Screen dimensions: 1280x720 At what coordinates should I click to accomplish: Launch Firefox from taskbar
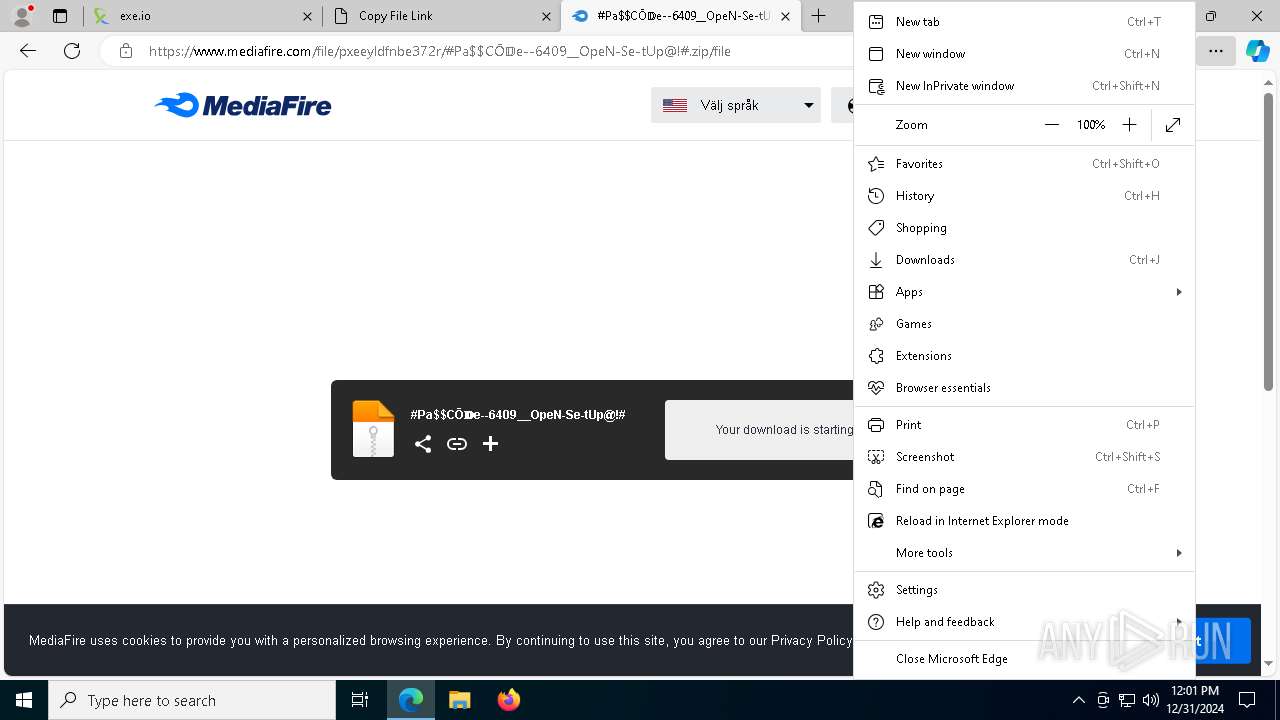[508, 700]
